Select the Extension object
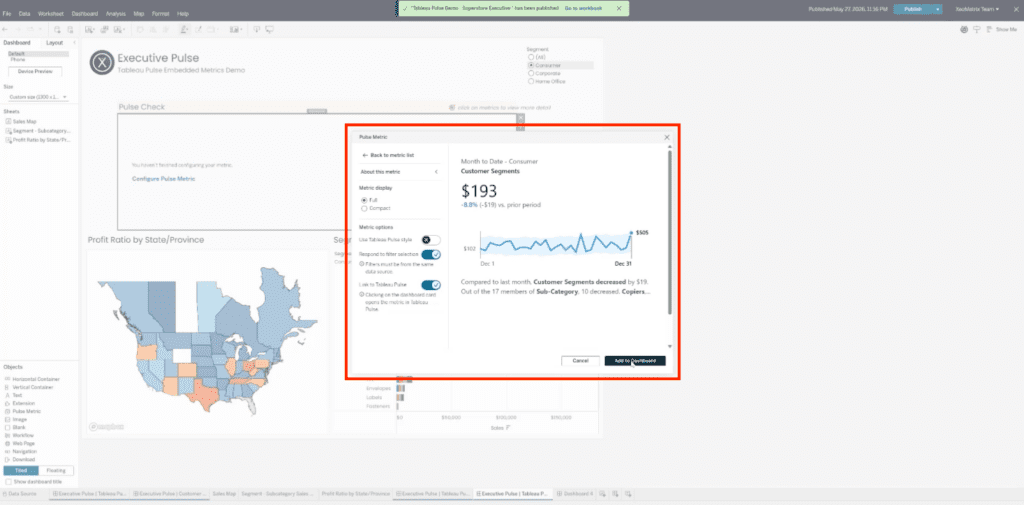1024x505 pixels. [x=20, y=403]
